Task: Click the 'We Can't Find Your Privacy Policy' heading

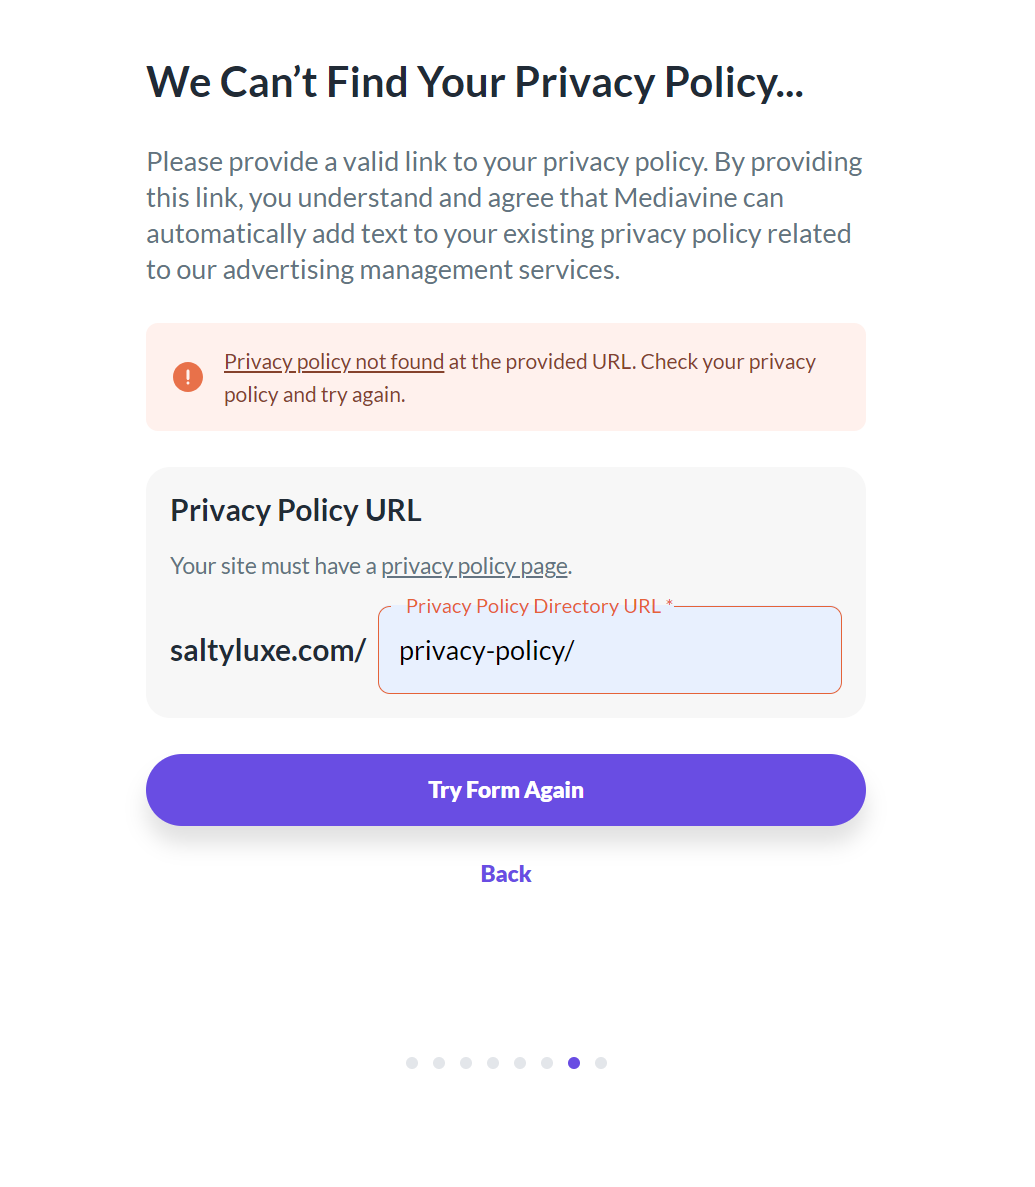Action: coord(475,82)
